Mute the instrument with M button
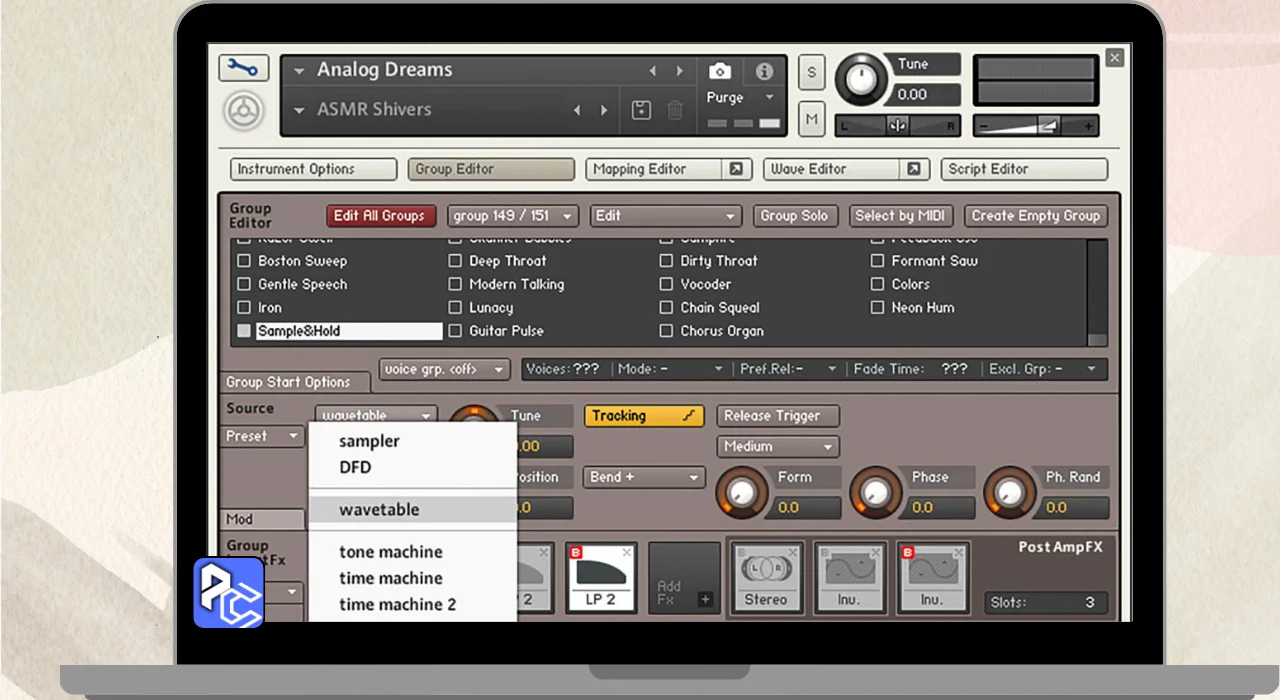 pyautogui.click(x=811, y=119)
